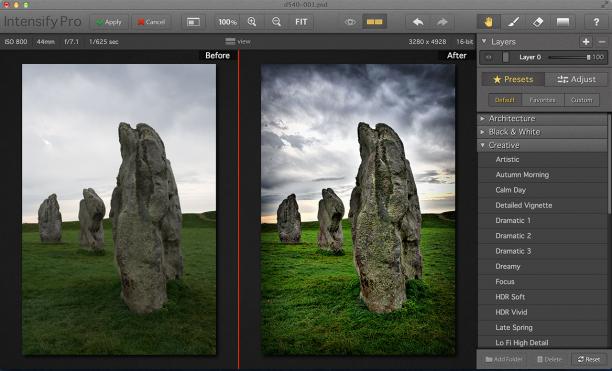
Task: Select the brush masking tool
Action: point(513,22)
